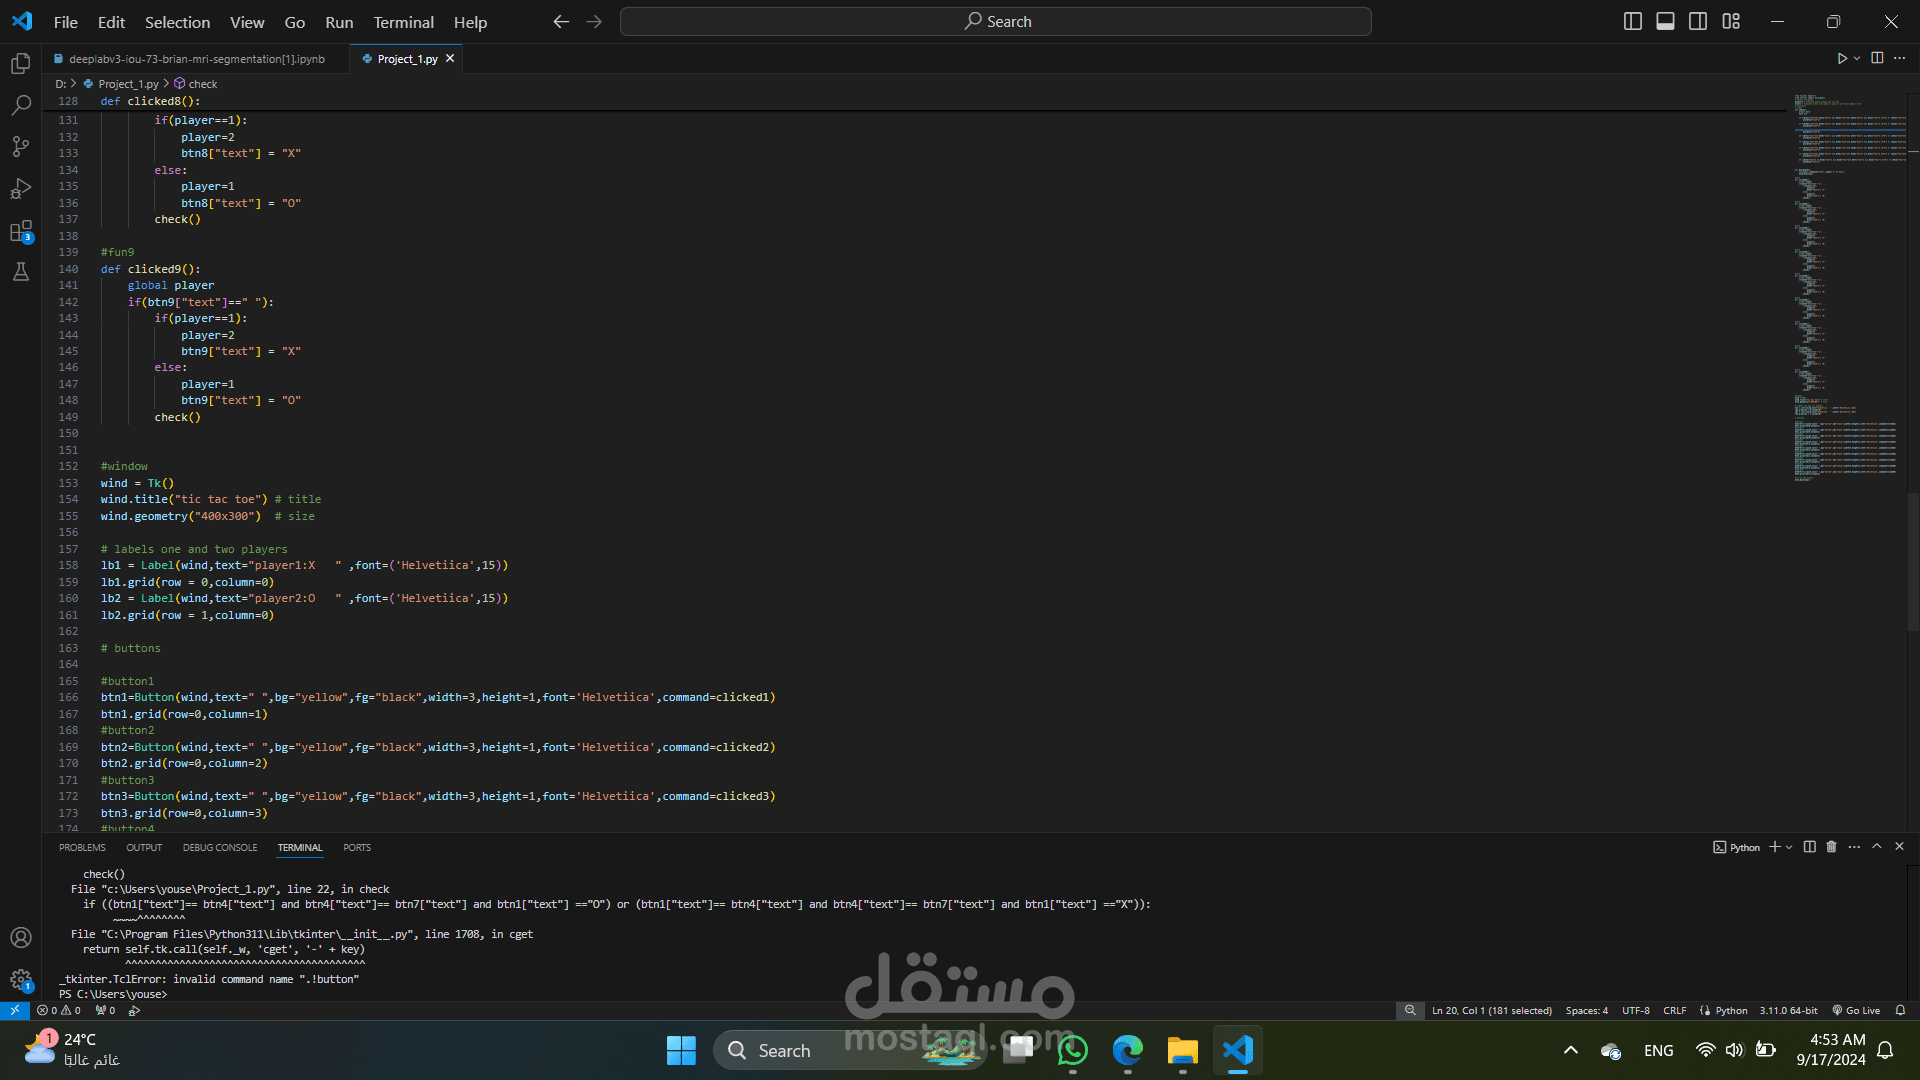1920x1080 pixels.
Task: Click the Python language mode in status bar
Action: pos(1731,1010)
